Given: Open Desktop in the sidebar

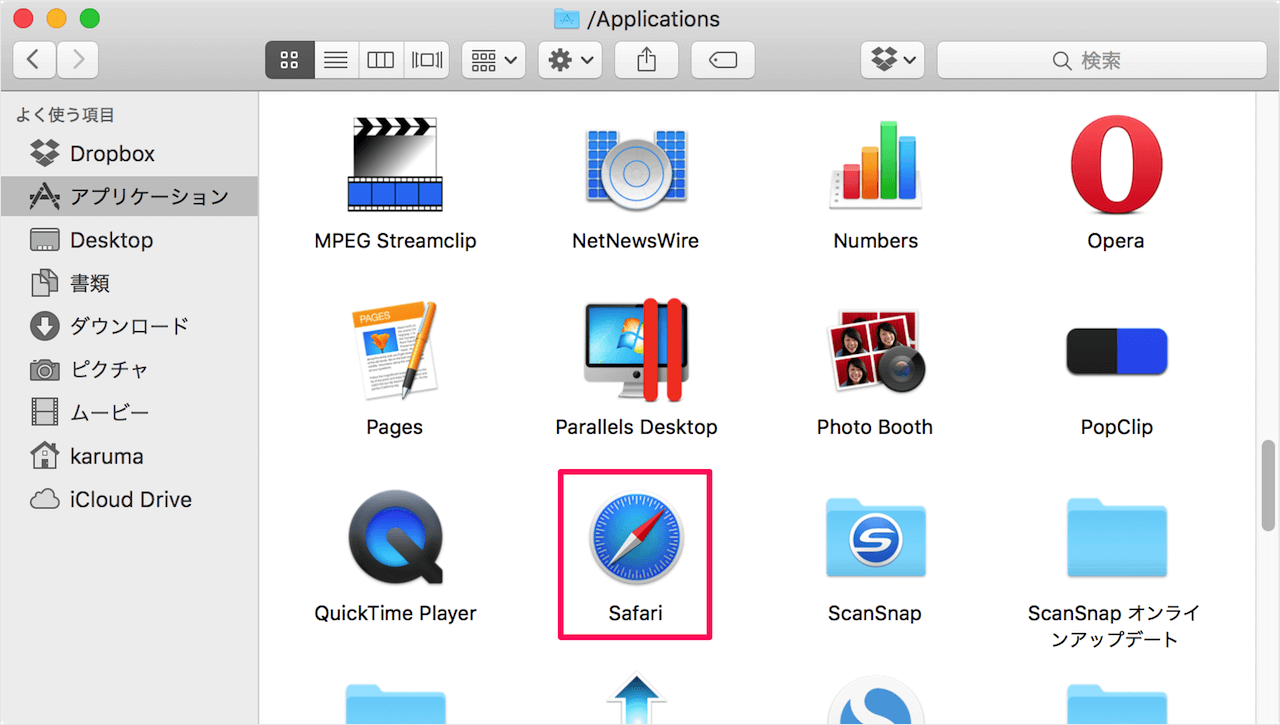Looking at the screenshot, I should tap(129, 240).
